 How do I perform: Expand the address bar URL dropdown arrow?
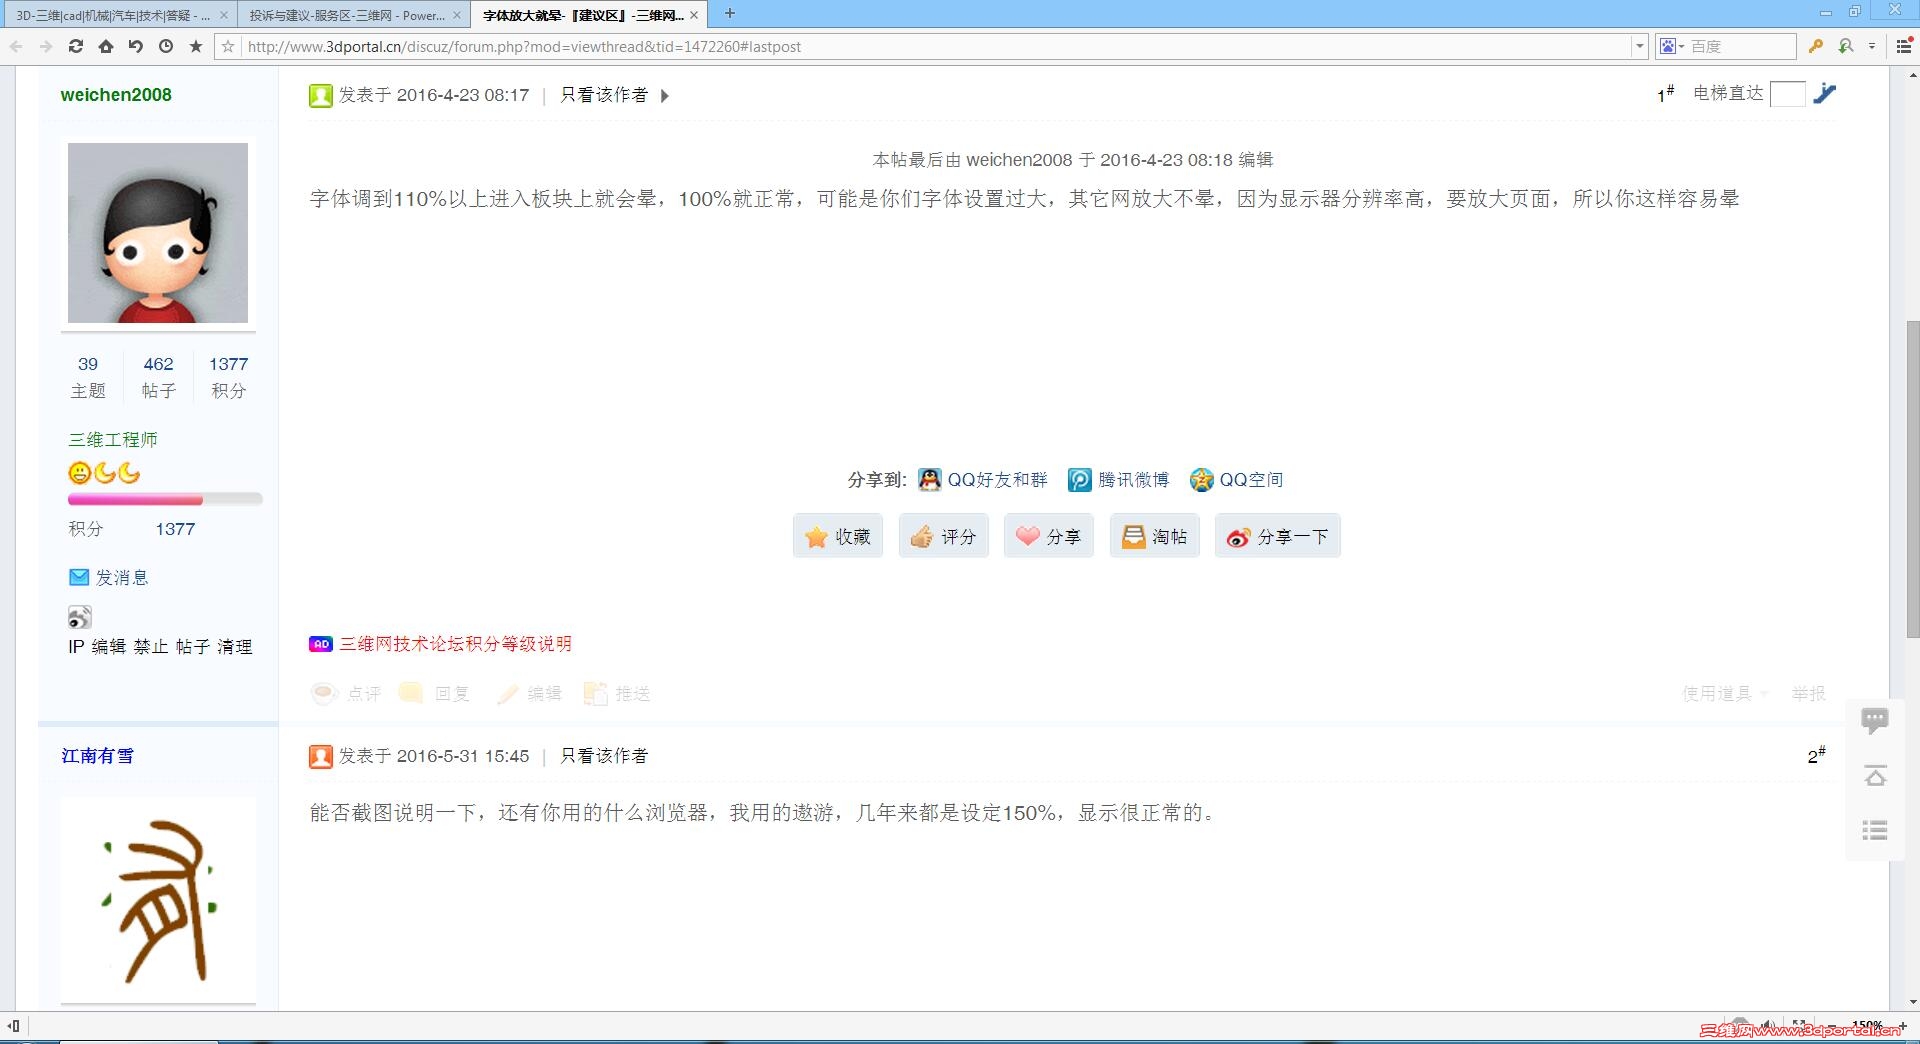point(1639,46)
